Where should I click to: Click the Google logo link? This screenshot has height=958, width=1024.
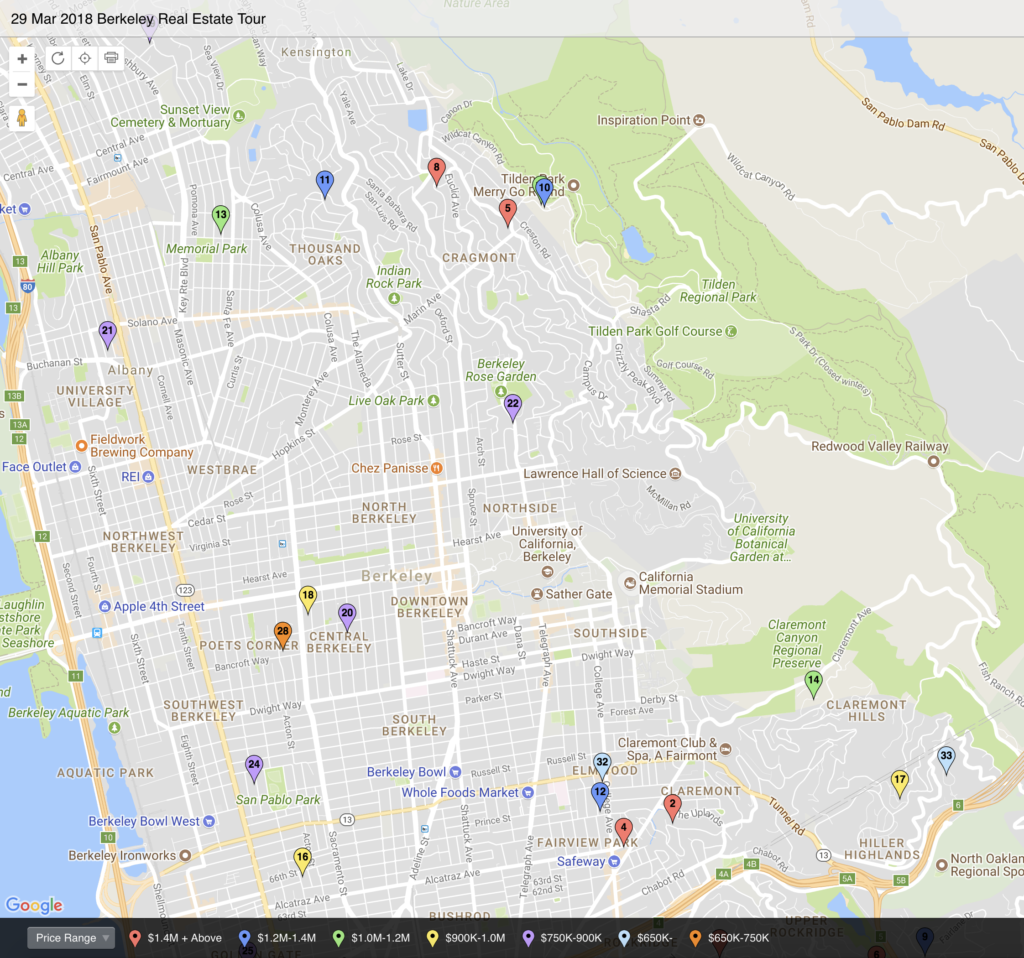click(34, 905)
